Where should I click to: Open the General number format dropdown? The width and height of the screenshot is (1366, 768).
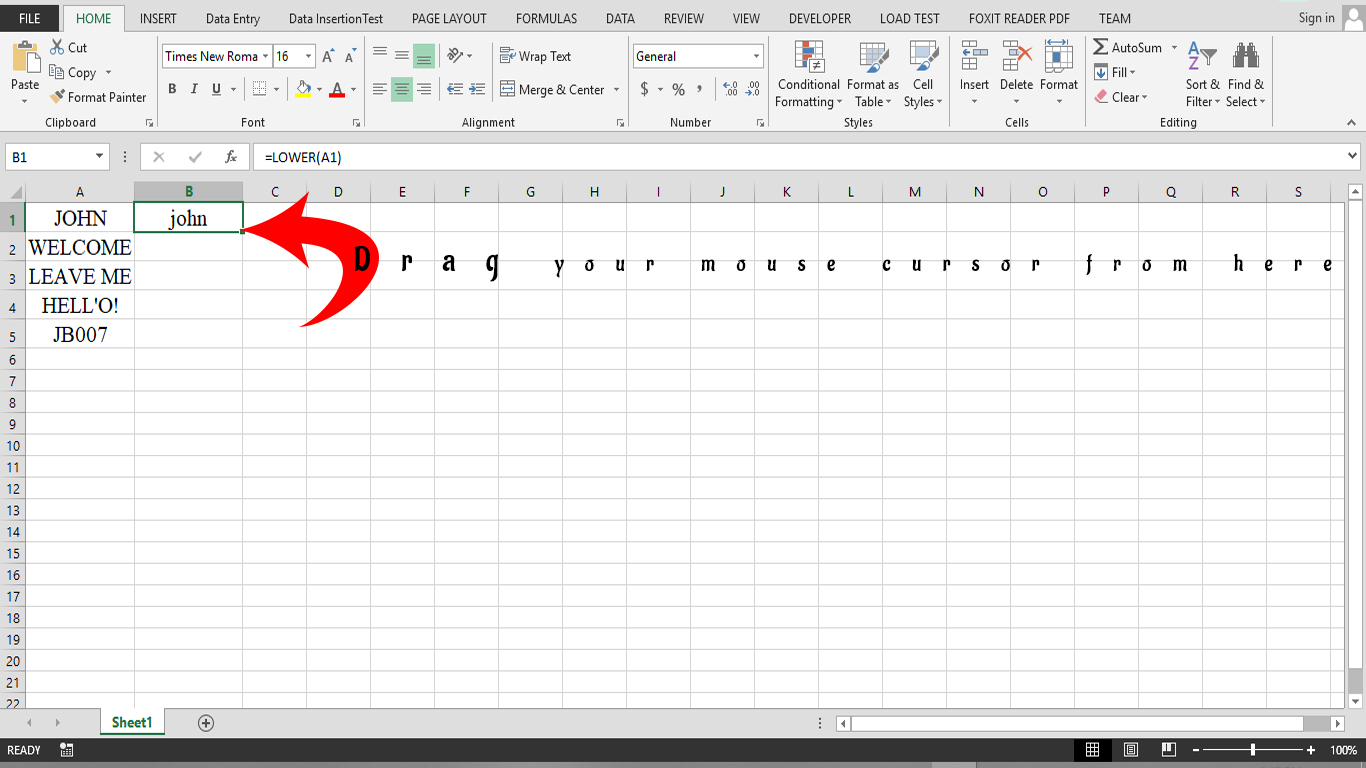[756, 57]
